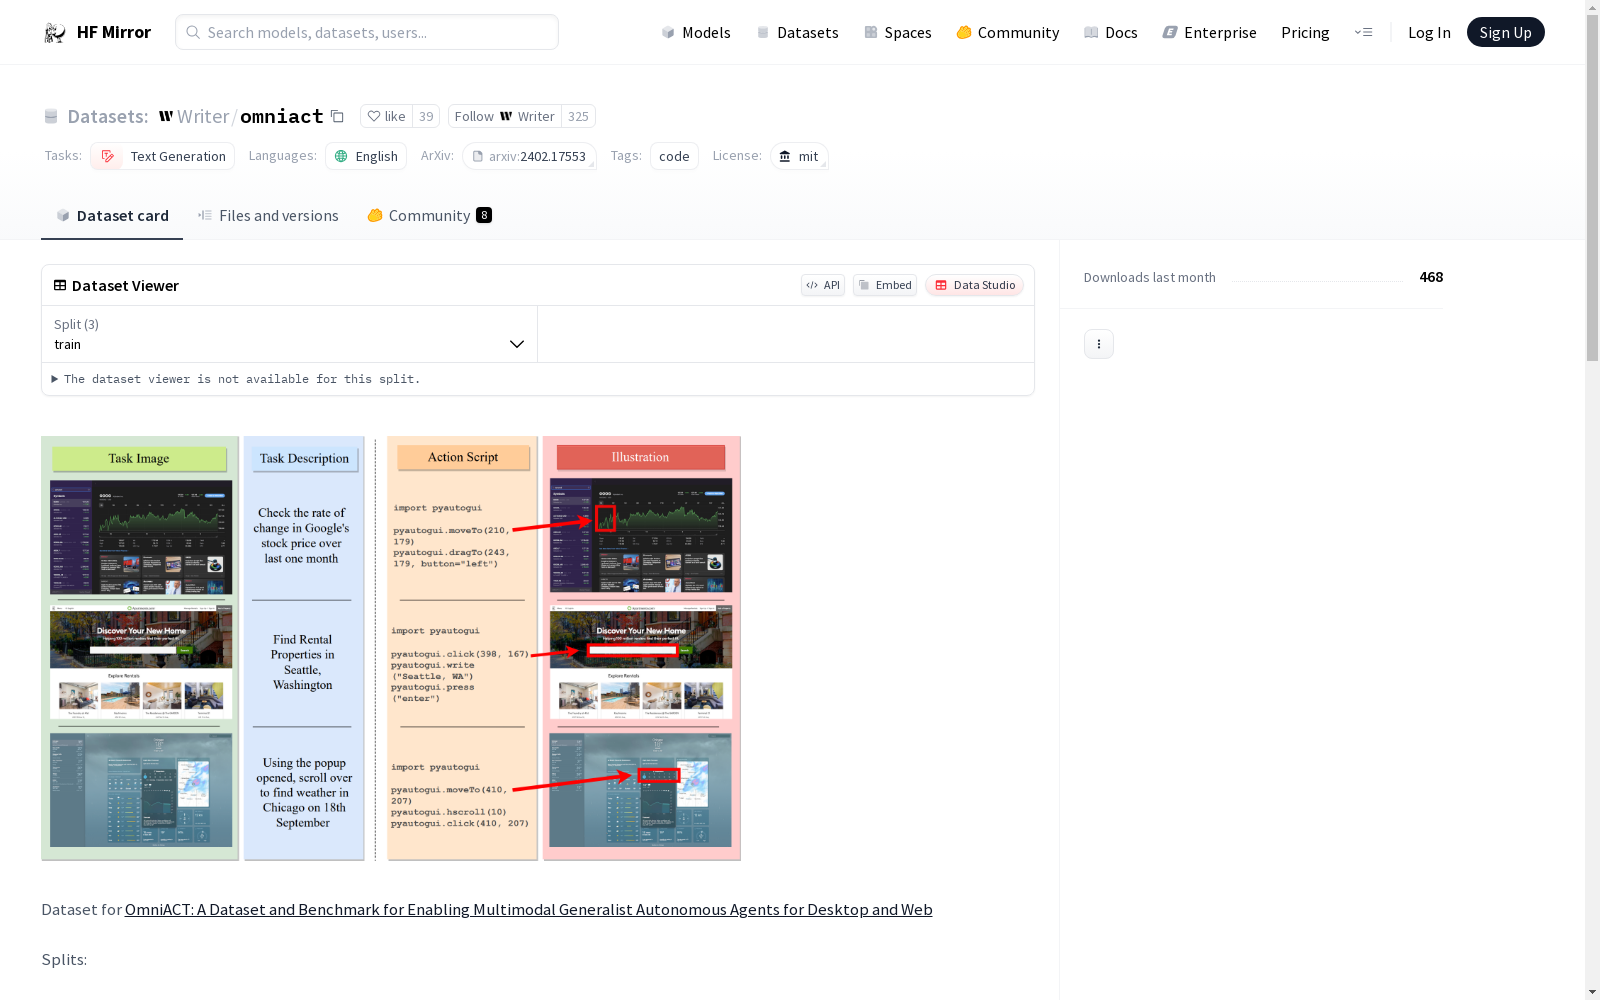Click the Downloads last month label
Viewport: 1600px width, 1000px height.
(1150, 277)
